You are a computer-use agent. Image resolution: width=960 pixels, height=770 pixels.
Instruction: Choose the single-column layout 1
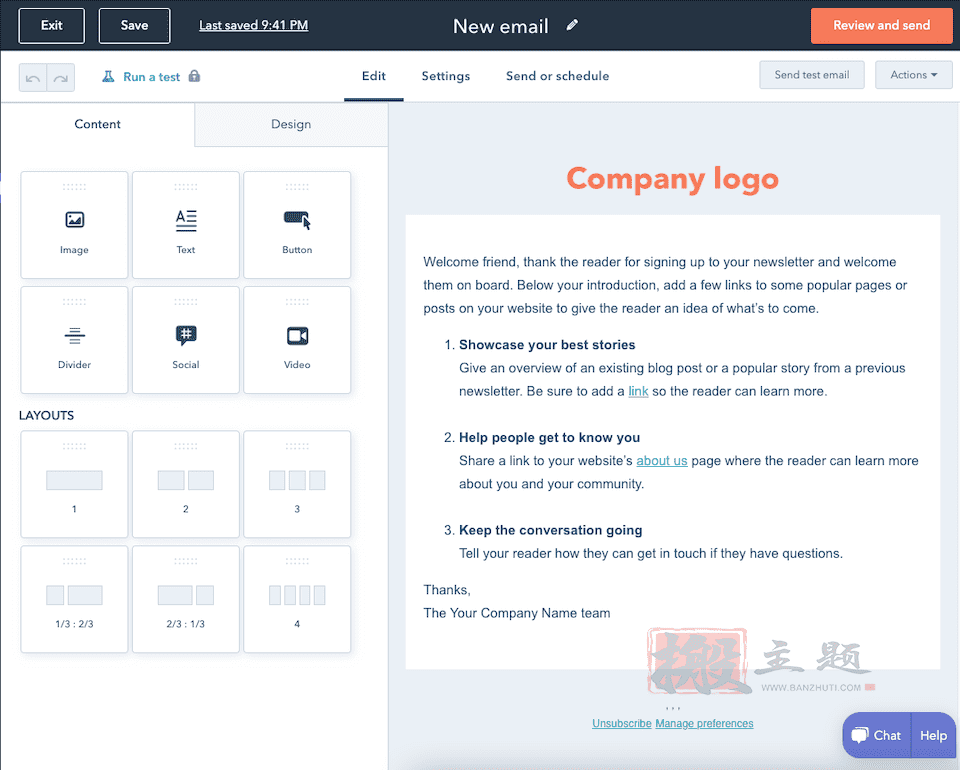pos(74,484)
